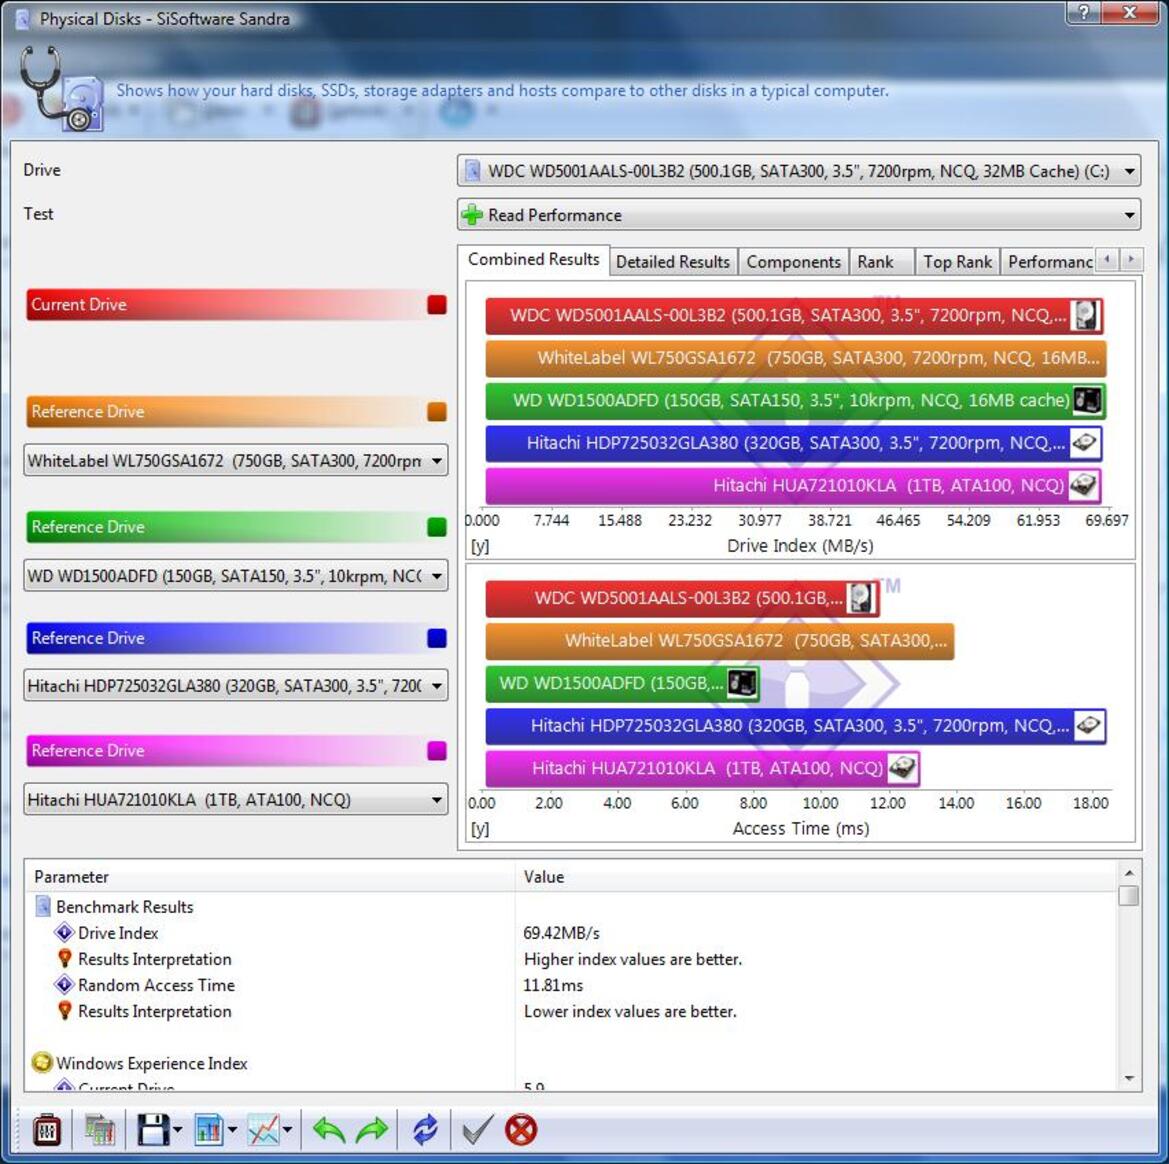The height and width of the screenshot is (1164, 1169).
Task: Click the Value column header
Action: 816,877
